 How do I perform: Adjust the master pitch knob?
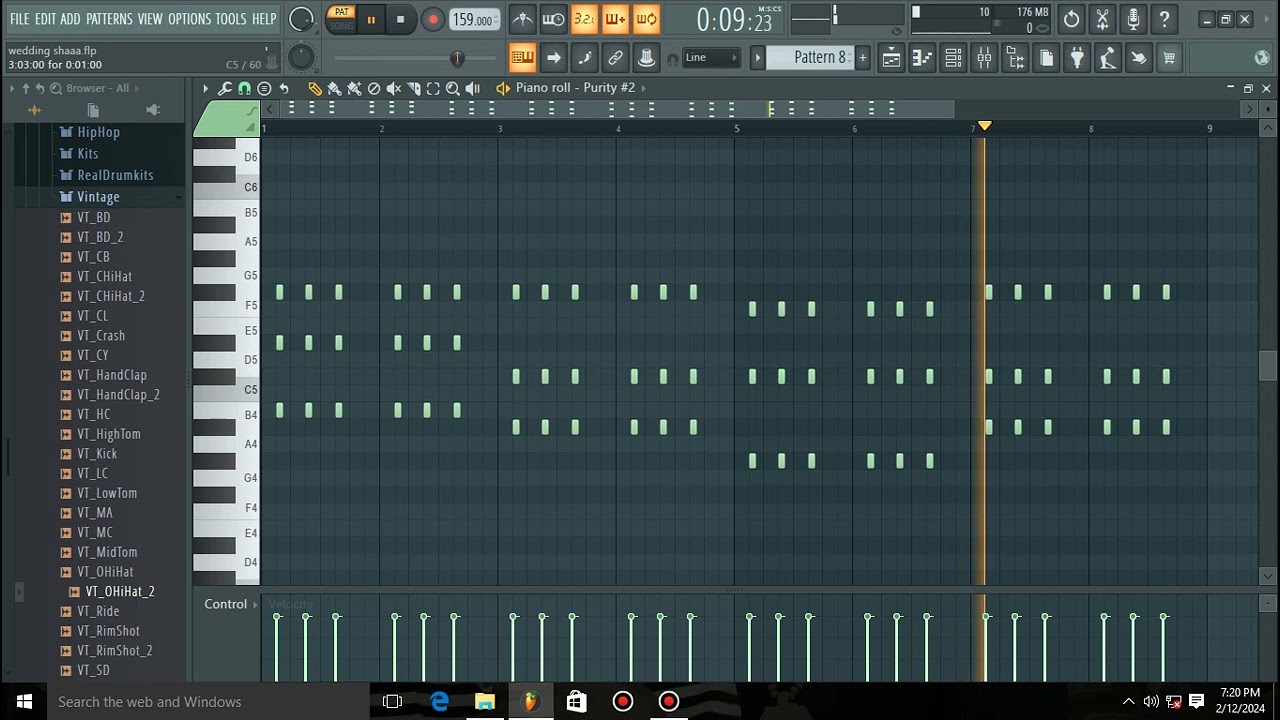coord(301,58)
